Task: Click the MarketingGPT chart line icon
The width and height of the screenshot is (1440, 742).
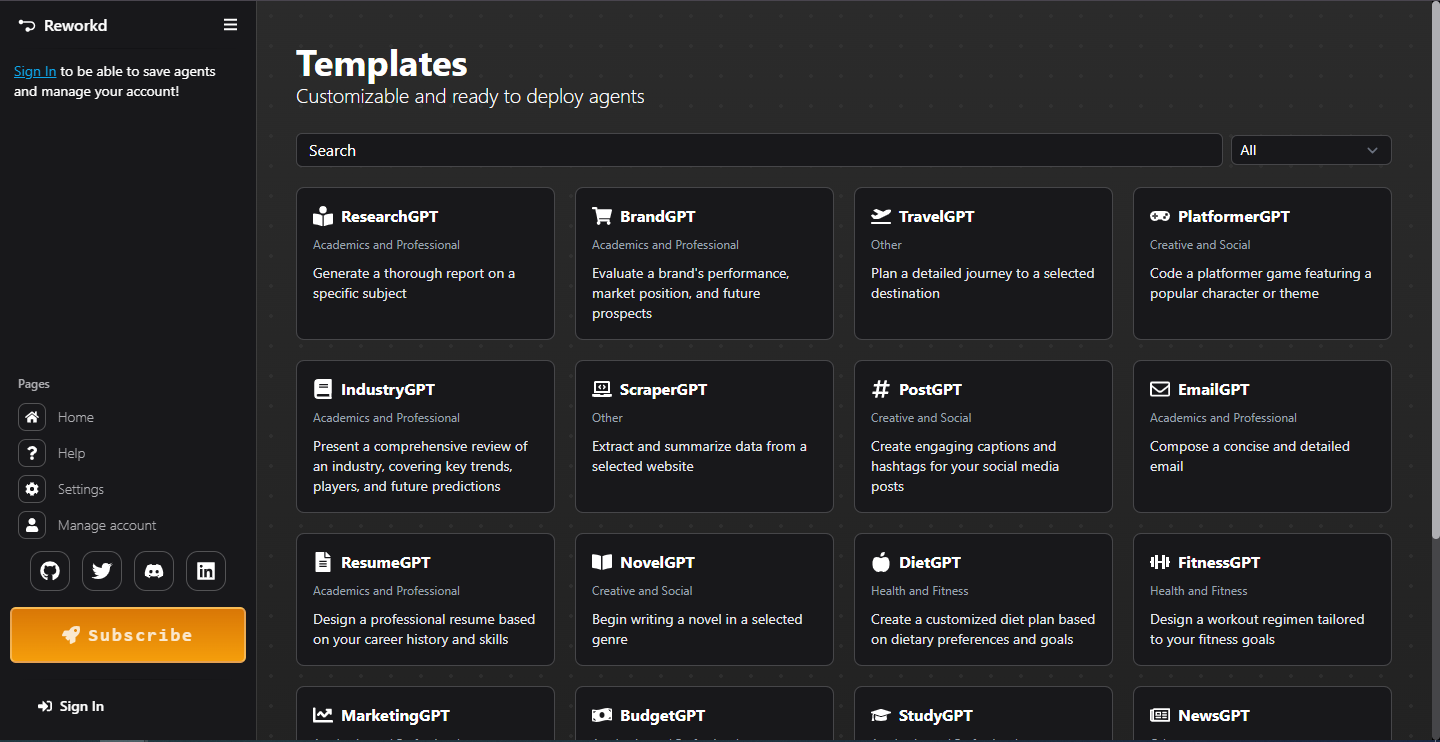Action: (x=323, y=715)
